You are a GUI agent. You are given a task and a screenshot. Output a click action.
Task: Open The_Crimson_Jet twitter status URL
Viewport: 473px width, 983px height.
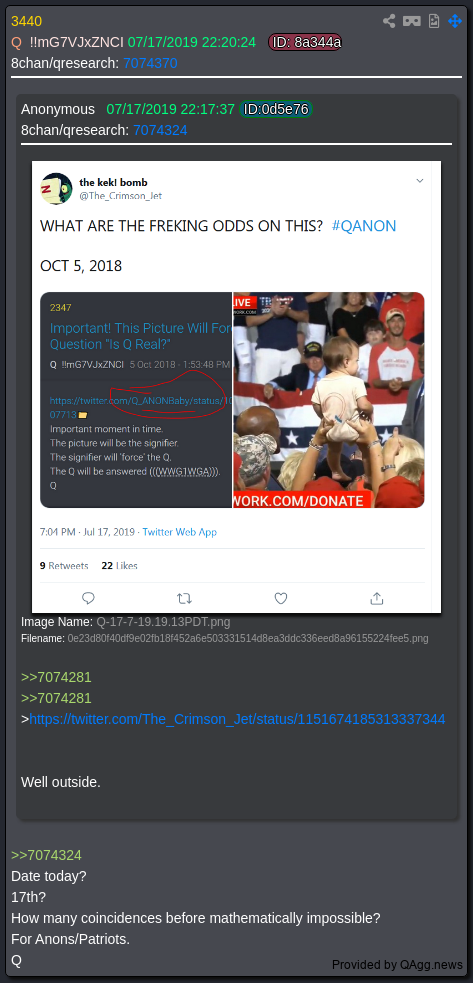coord(237,719)
